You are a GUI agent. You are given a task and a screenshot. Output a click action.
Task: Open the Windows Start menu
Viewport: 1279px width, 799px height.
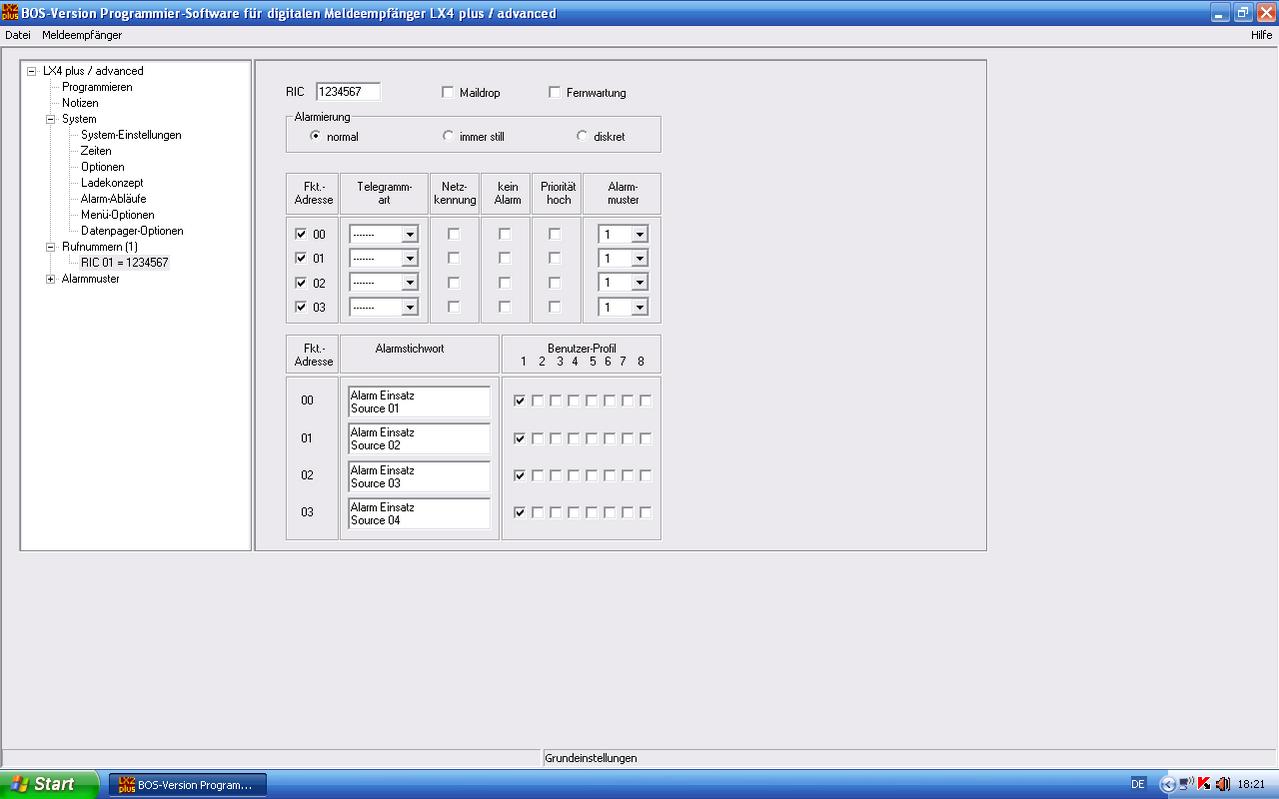50,784
